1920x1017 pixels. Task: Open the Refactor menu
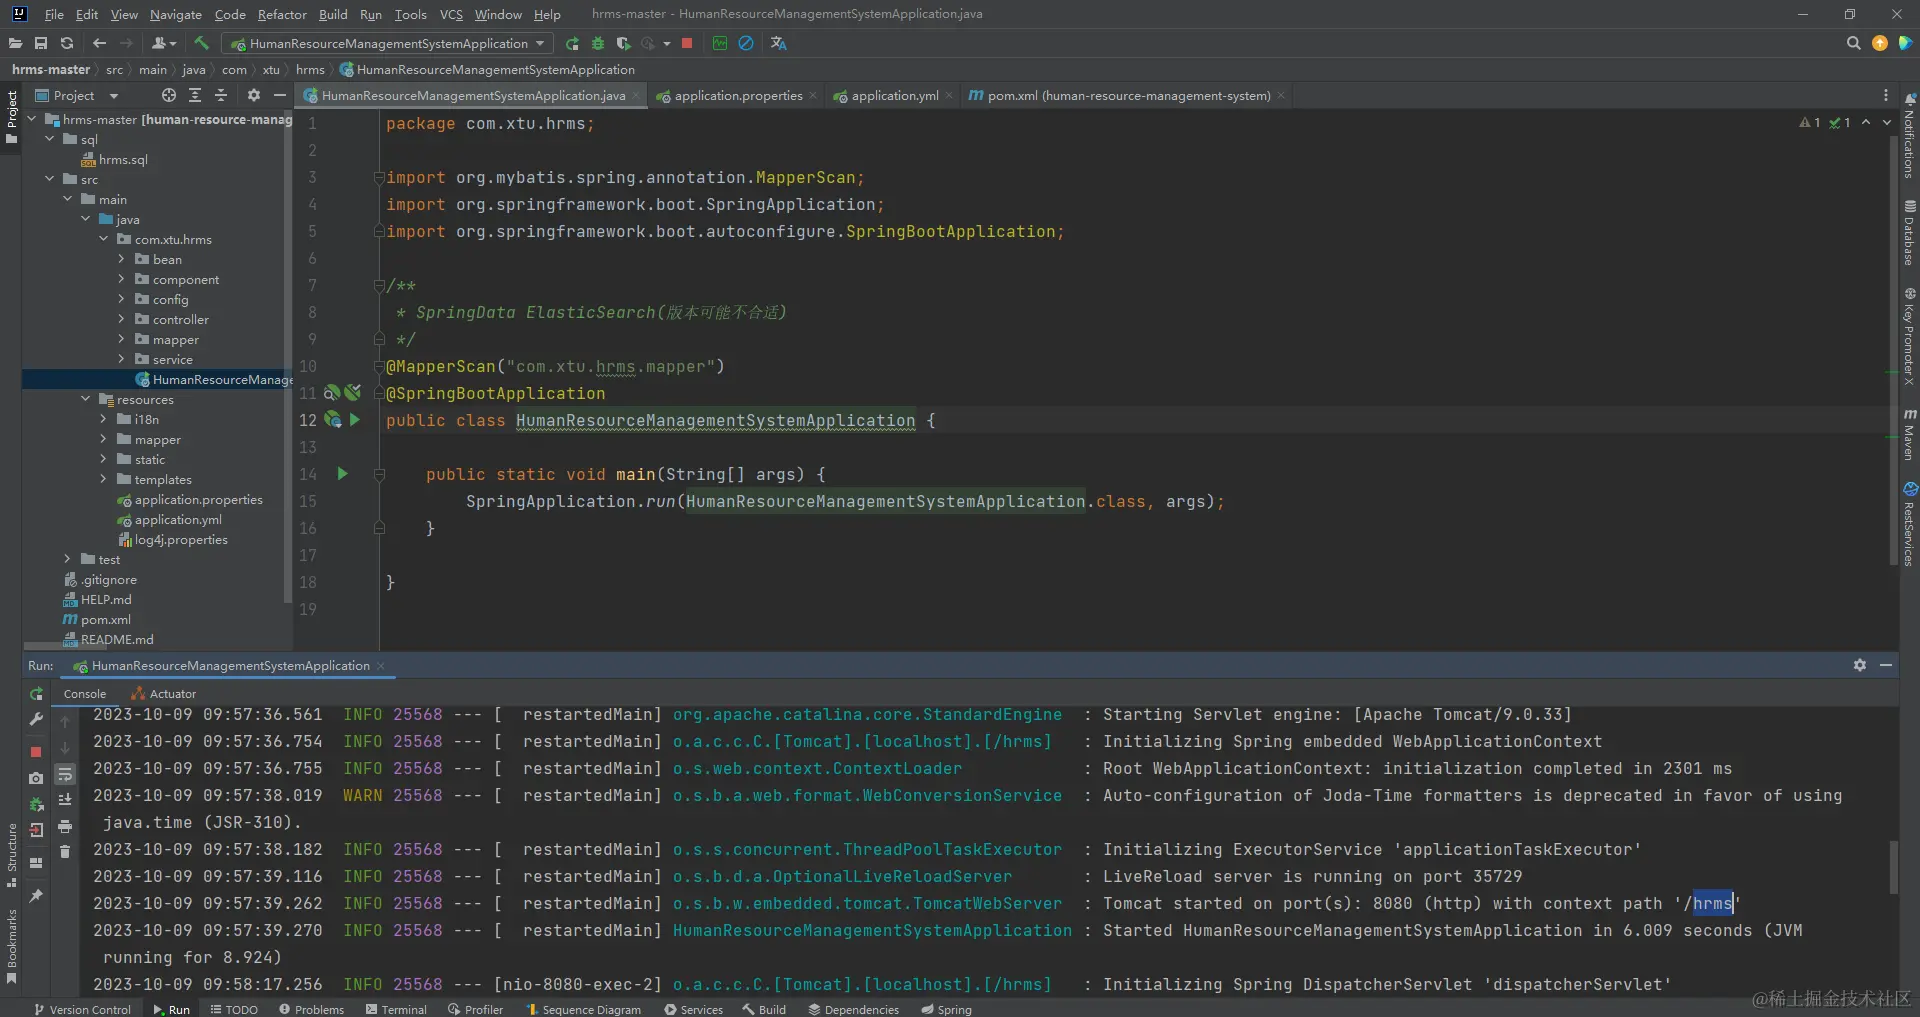tap(282, 14)
